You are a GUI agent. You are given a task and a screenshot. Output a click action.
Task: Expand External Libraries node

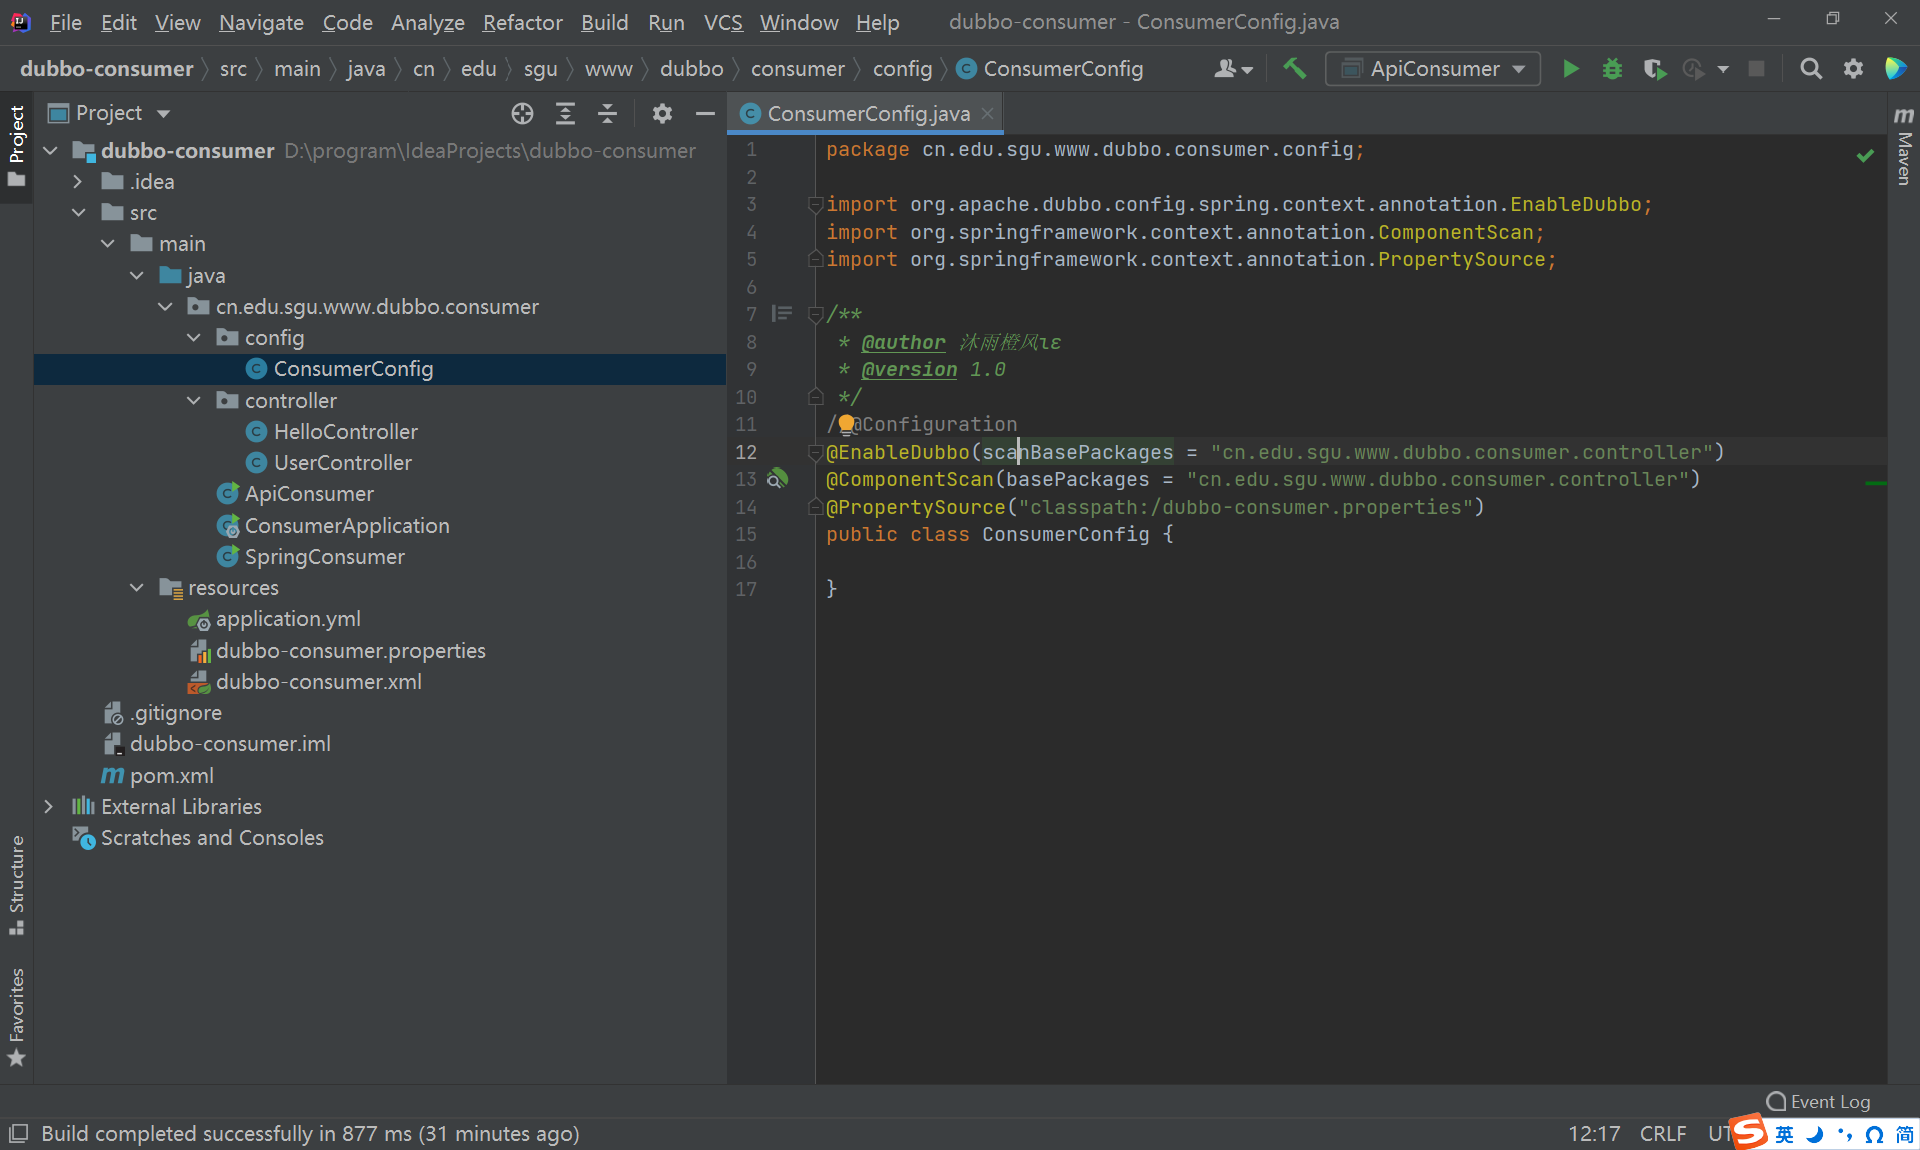coord(49,807)
